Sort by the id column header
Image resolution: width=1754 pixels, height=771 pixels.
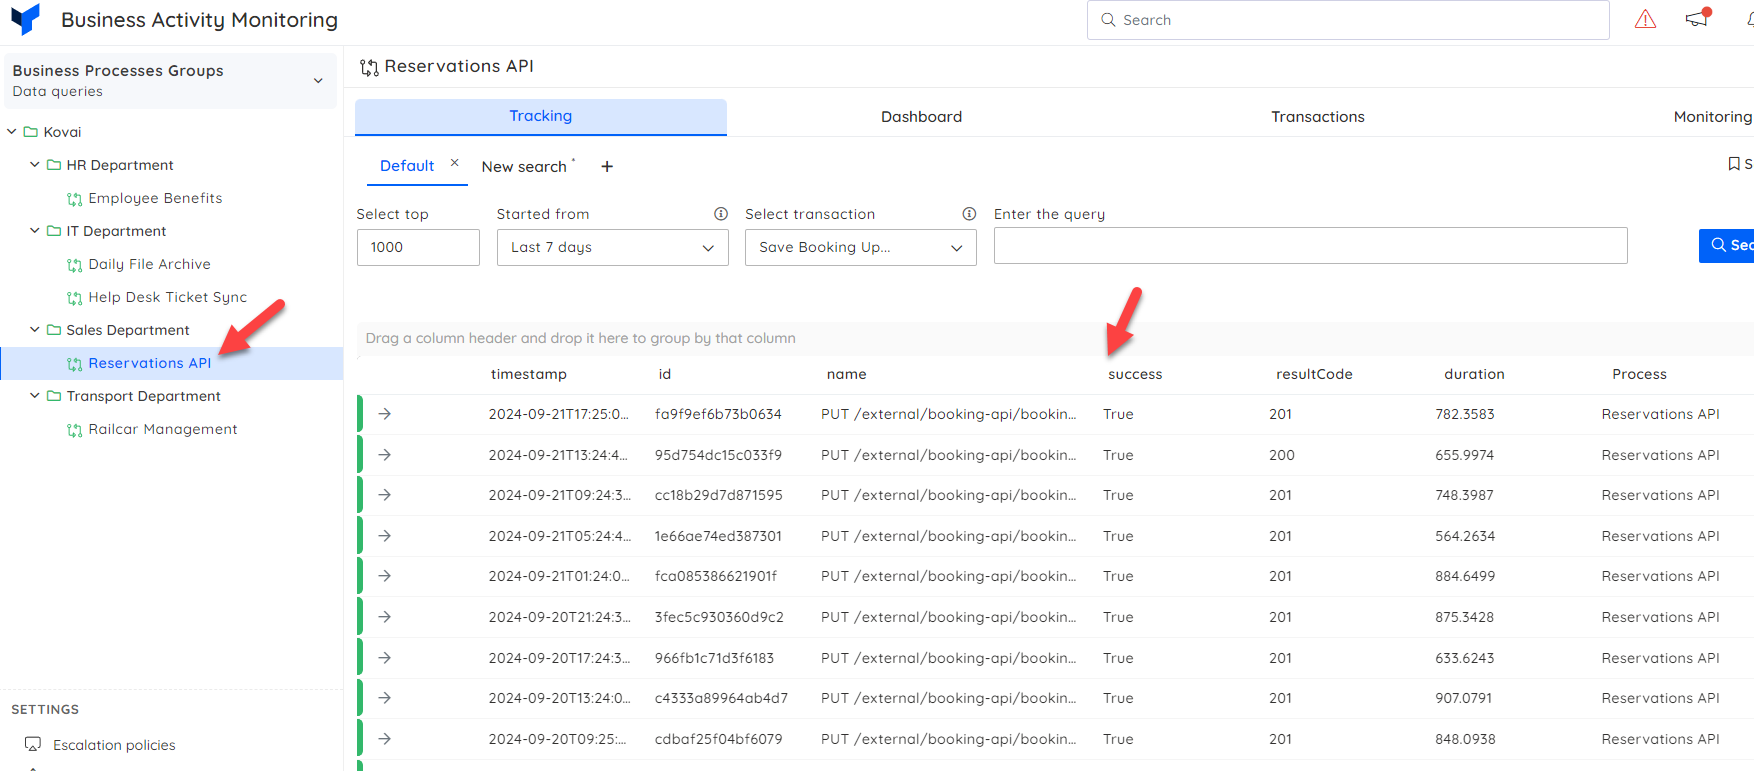[665, 374]
